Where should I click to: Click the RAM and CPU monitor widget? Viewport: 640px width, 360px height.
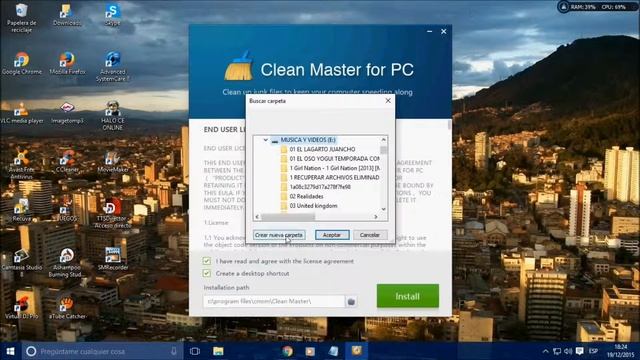pyautogui.click(x=597, y=7)
